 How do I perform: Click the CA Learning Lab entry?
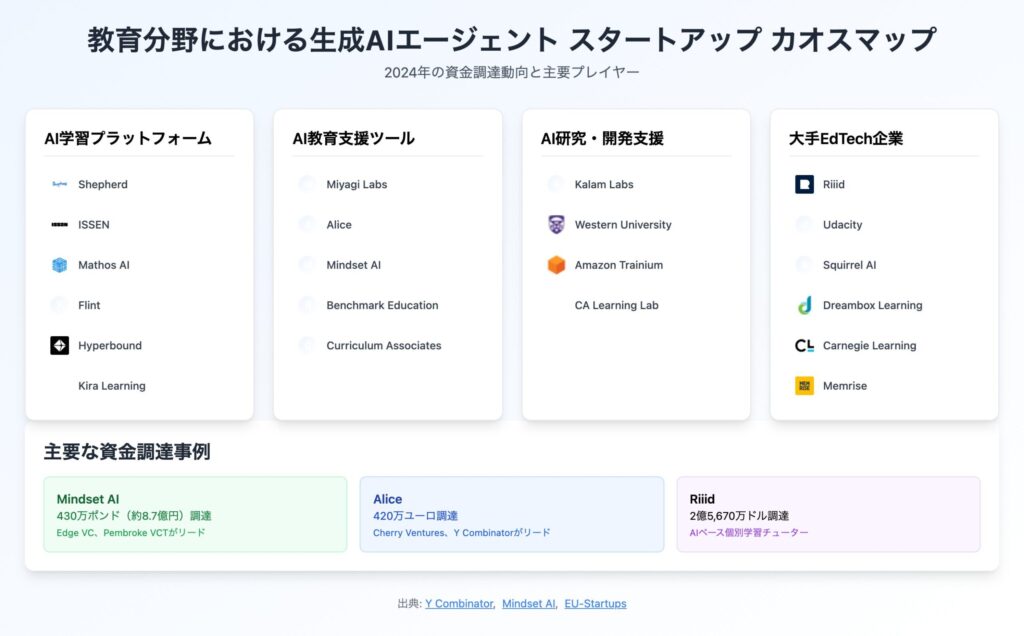616,305
